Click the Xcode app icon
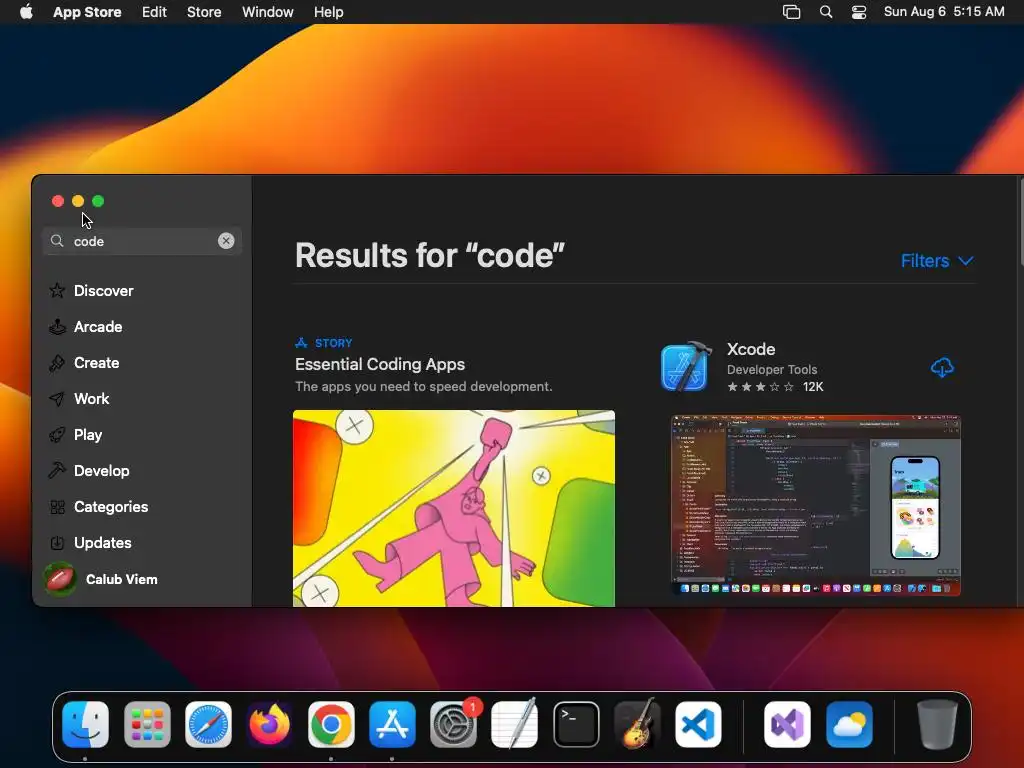This screenshot has width=1024, height=768. [x=685, y=368]
